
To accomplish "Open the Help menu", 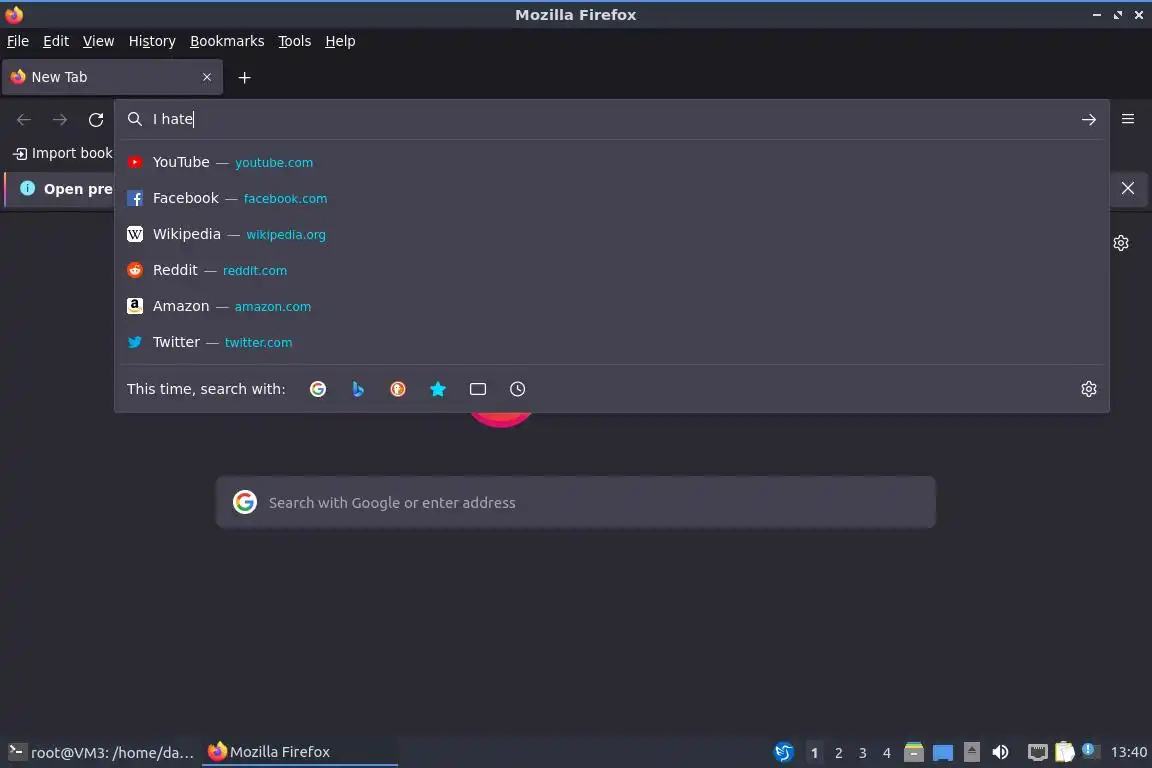I will click(340, 41).
